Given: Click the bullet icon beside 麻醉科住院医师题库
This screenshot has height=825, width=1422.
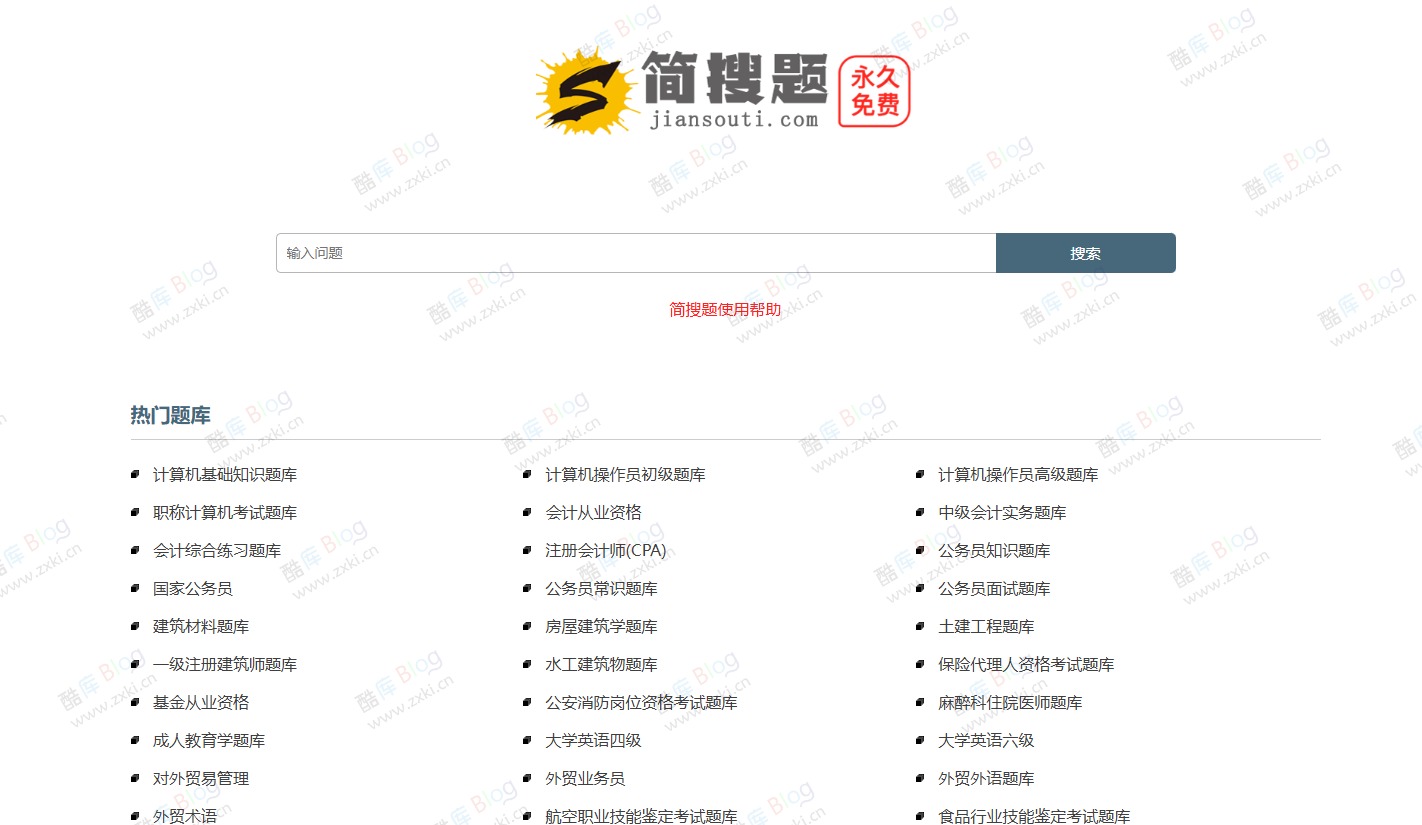Looking at the screenshot, I should (920, 702).
